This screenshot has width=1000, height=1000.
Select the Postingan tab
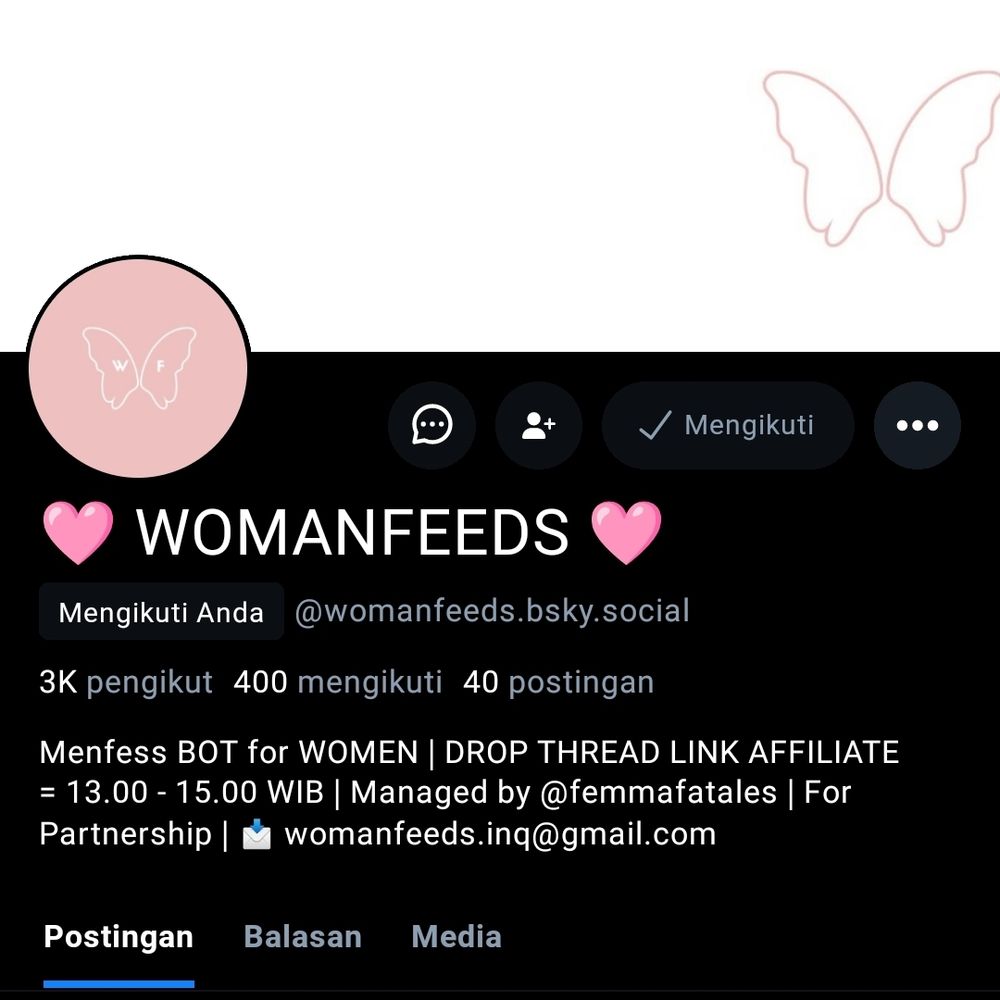pos(119,937)
